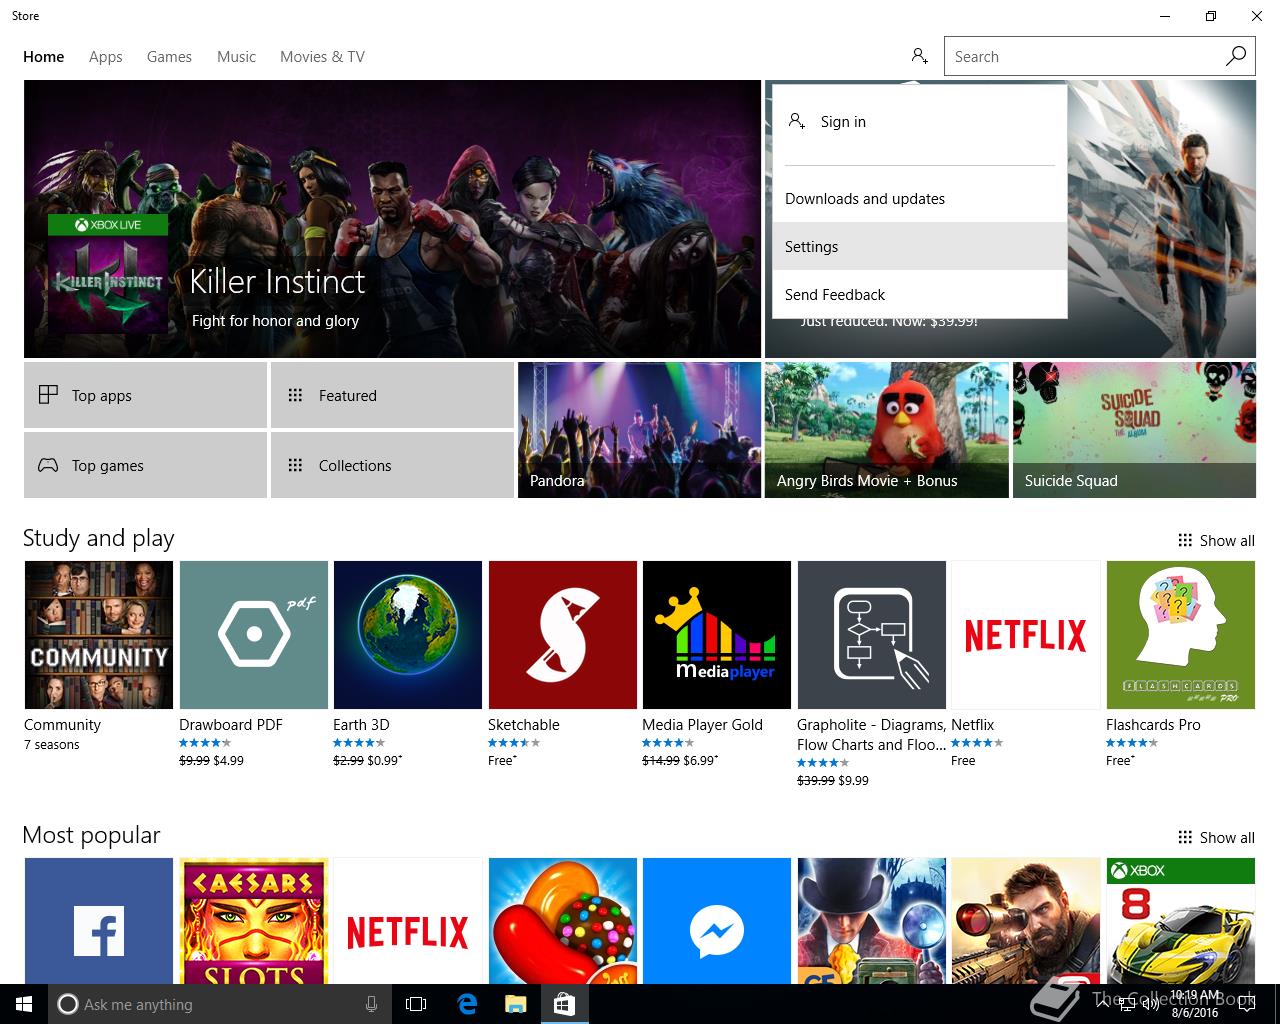Open the Messenger app tile
Screen dimensions: 1280x1024
[717, 920]
